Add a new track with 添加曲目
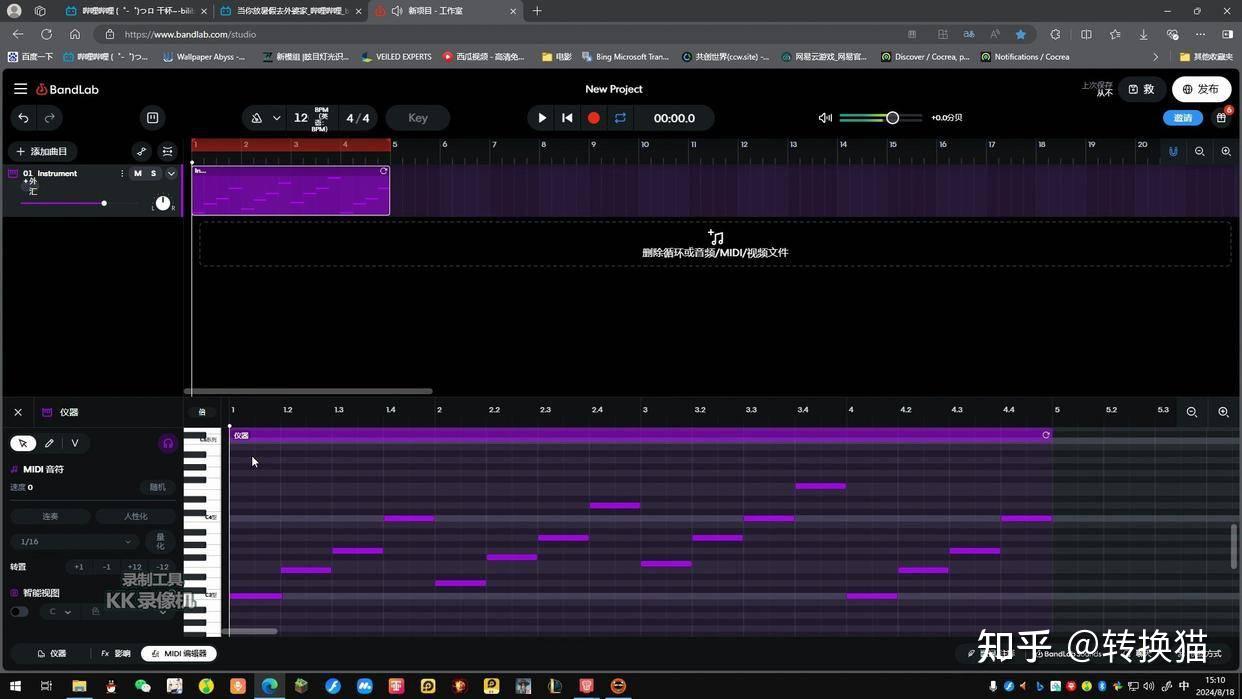1242x699 pixels. [x=42, y=151]
